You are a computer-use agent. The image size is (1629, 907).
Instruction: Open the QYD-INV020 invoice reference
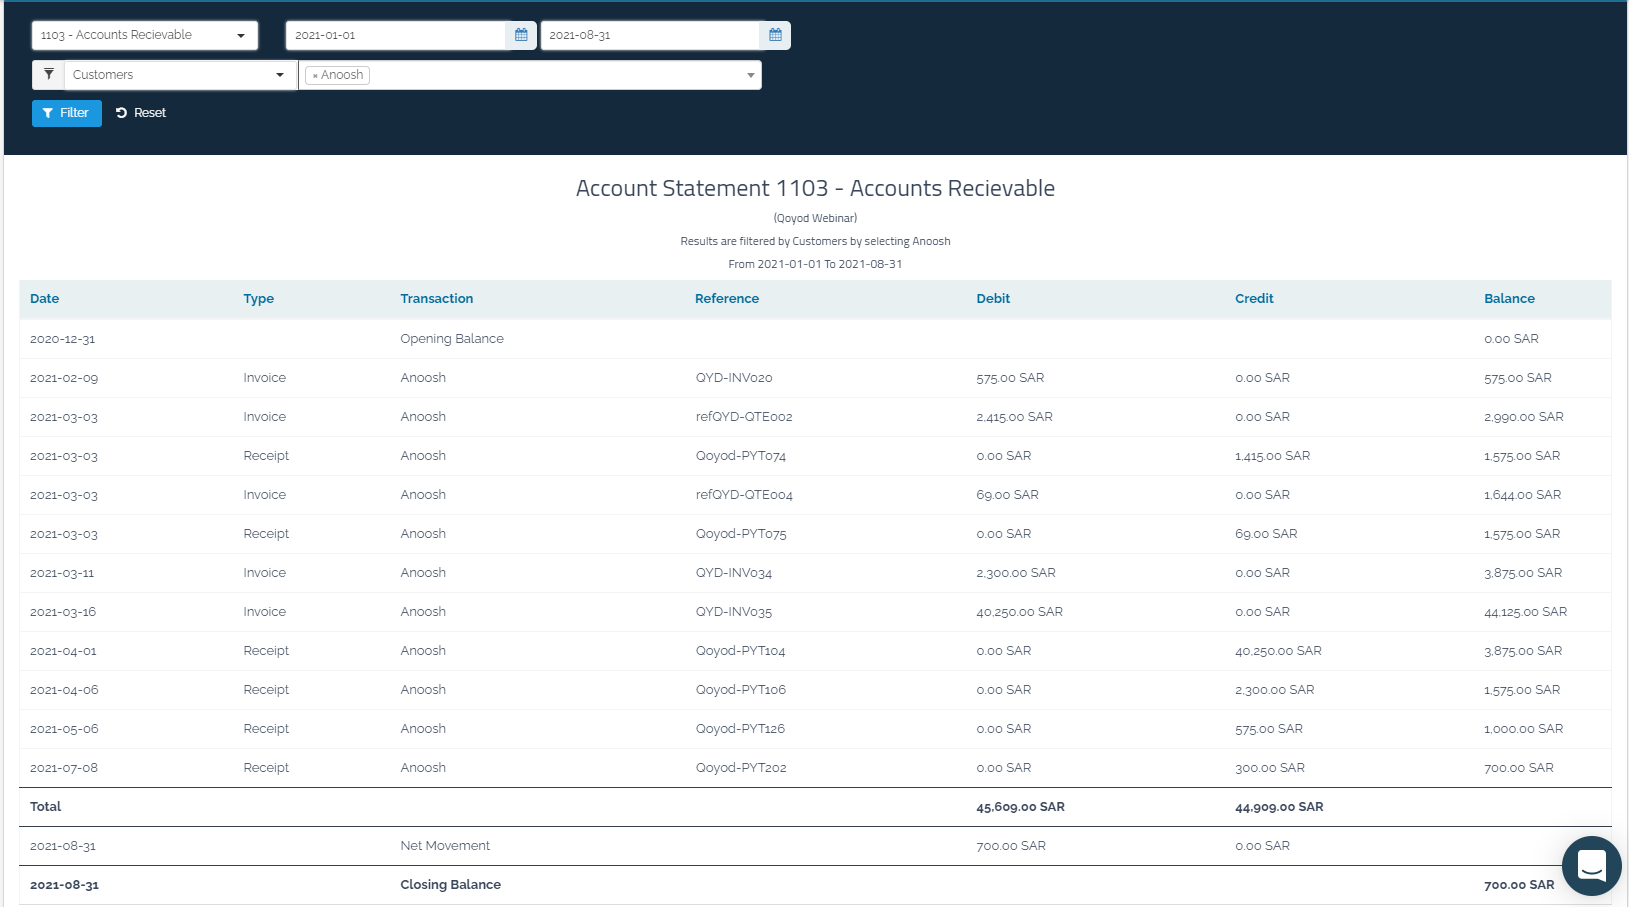[734, 378]
